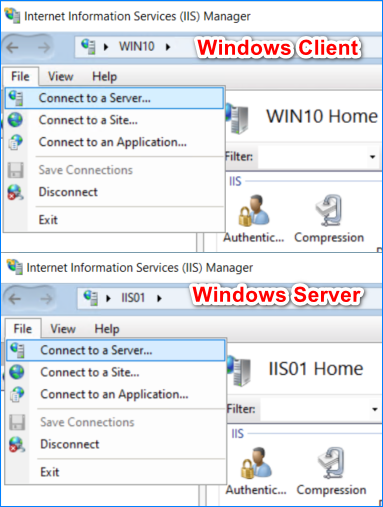
Task: Choose Connect to an Application in IIS01 menu
Action: tap(116, 394)
